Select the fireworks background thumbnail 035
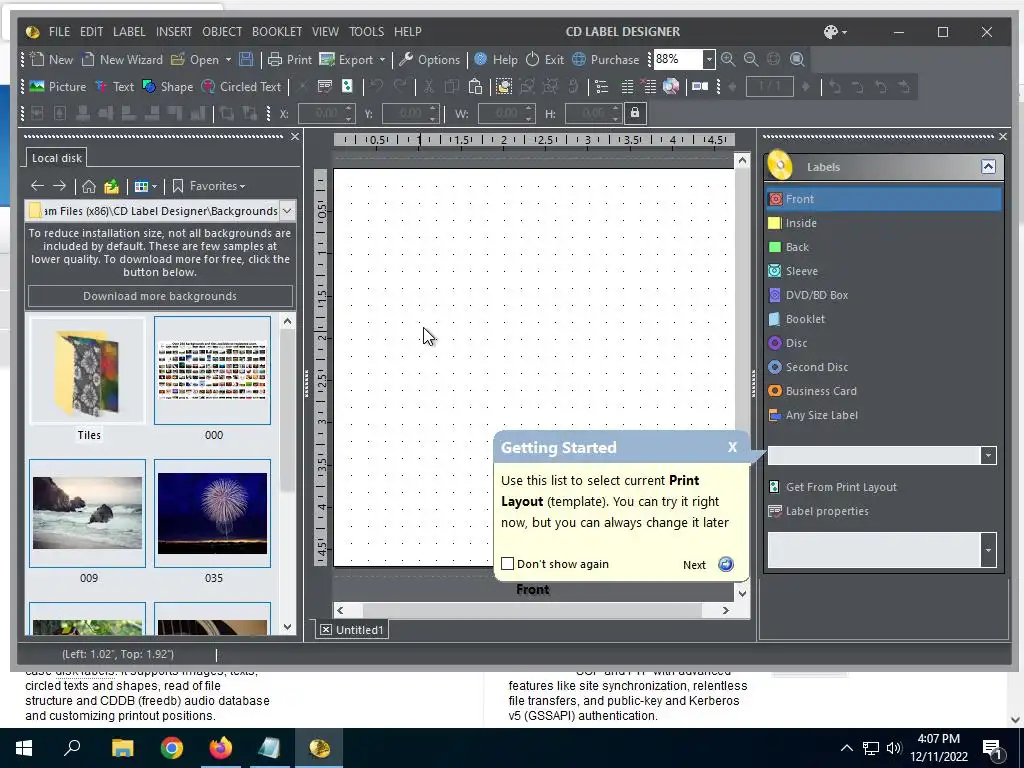 pyautogui.click(x=212, y=513)
